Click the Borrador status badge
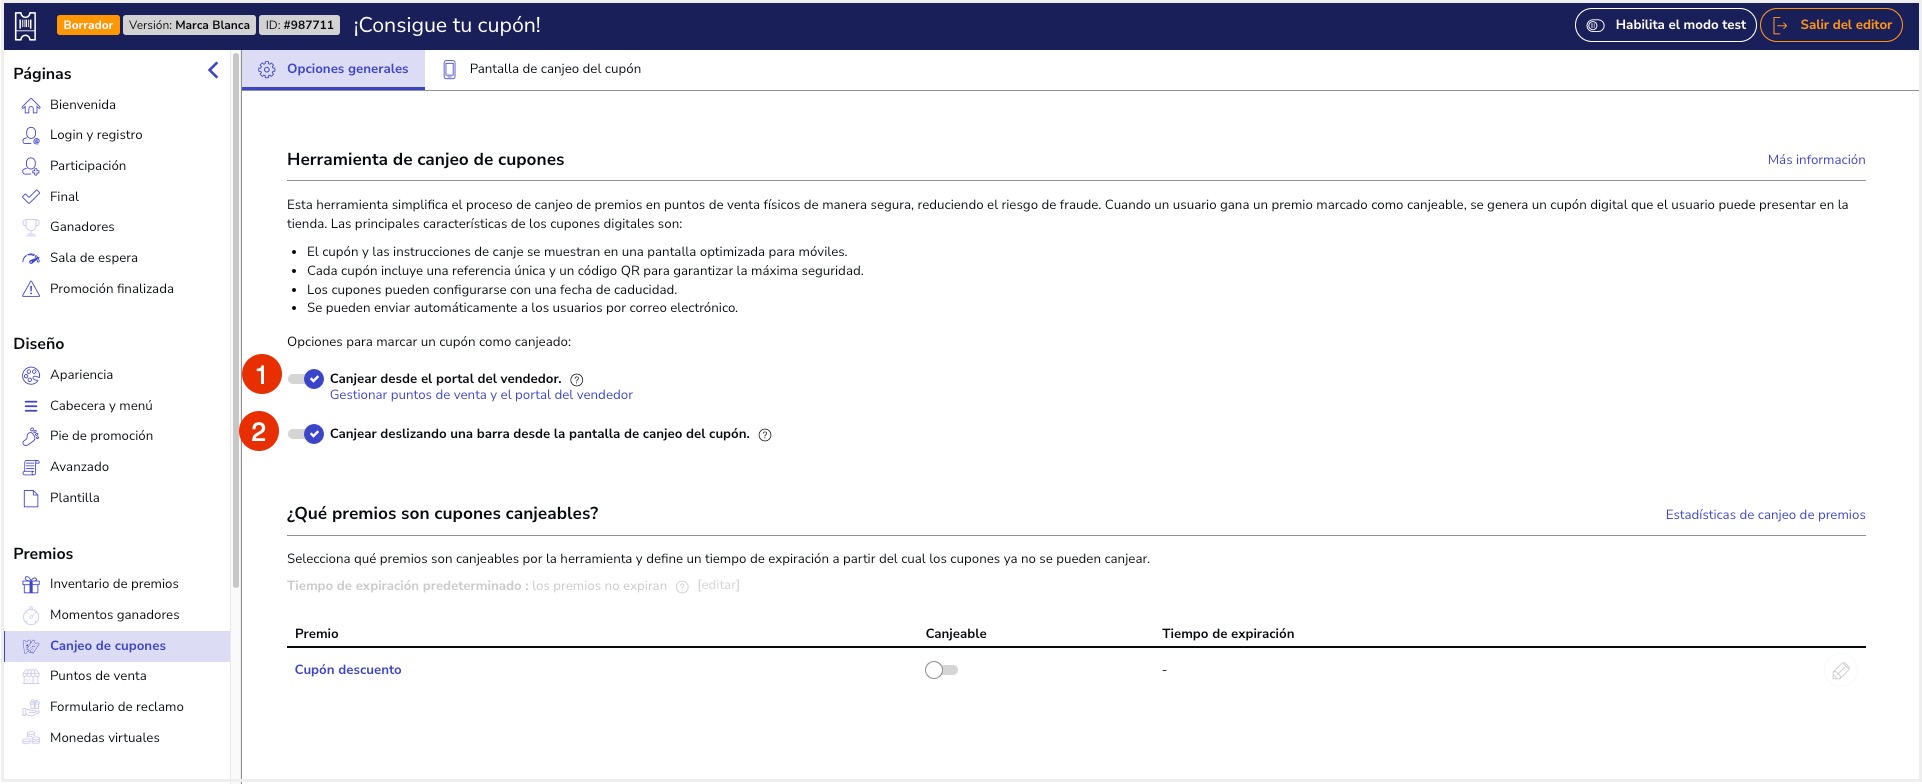Image resolution: width=1922 pixels, height=784 pixels. click(x=88, y=25)
